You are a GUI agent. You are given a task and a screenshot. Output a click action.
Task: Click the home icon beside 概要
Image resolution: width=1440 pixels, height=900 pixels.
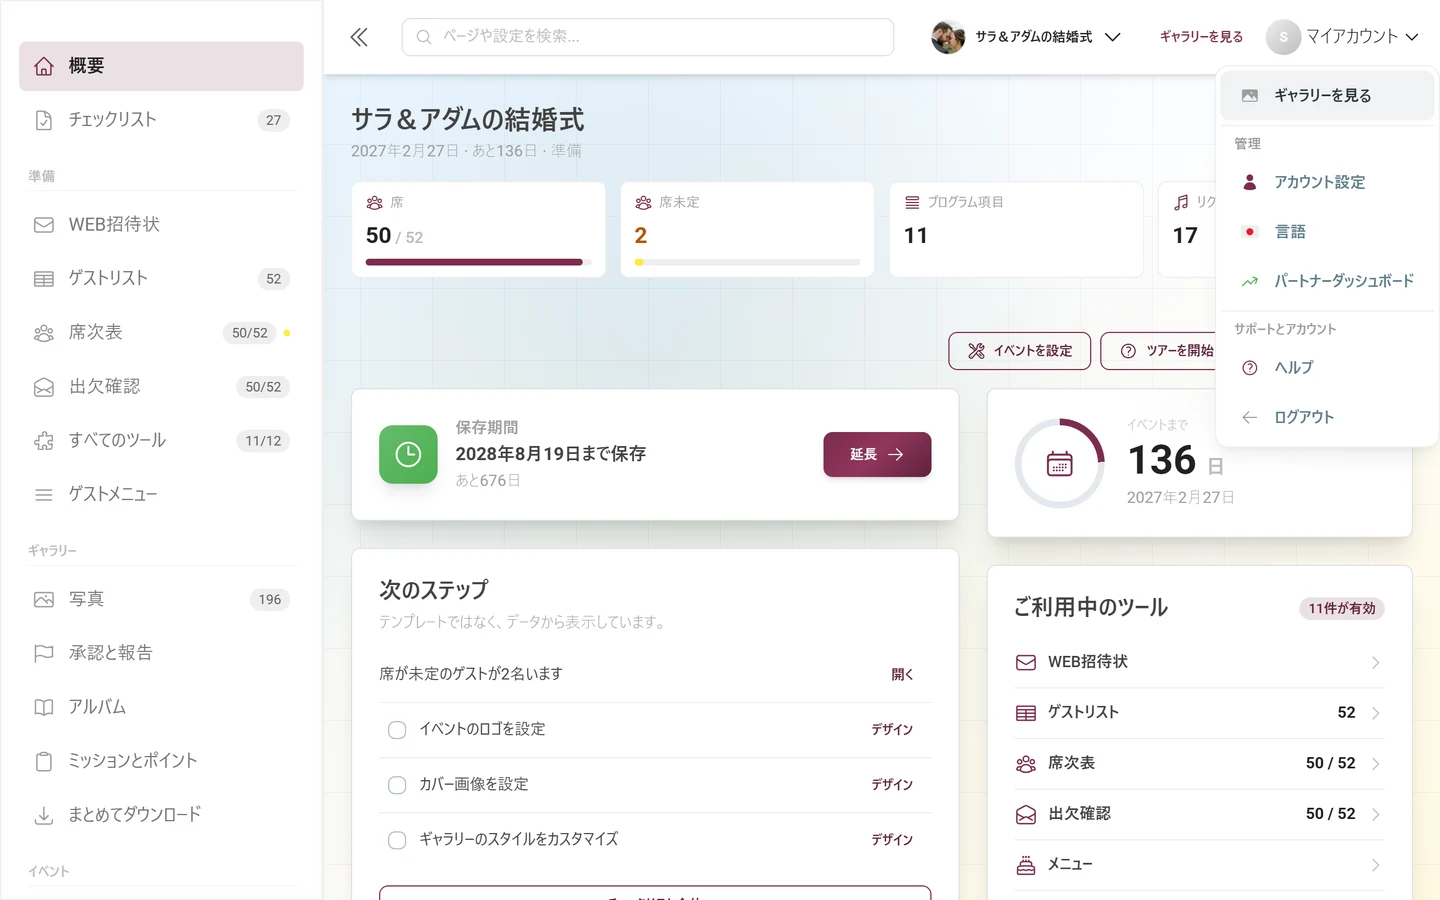click(x=44, y=66)
